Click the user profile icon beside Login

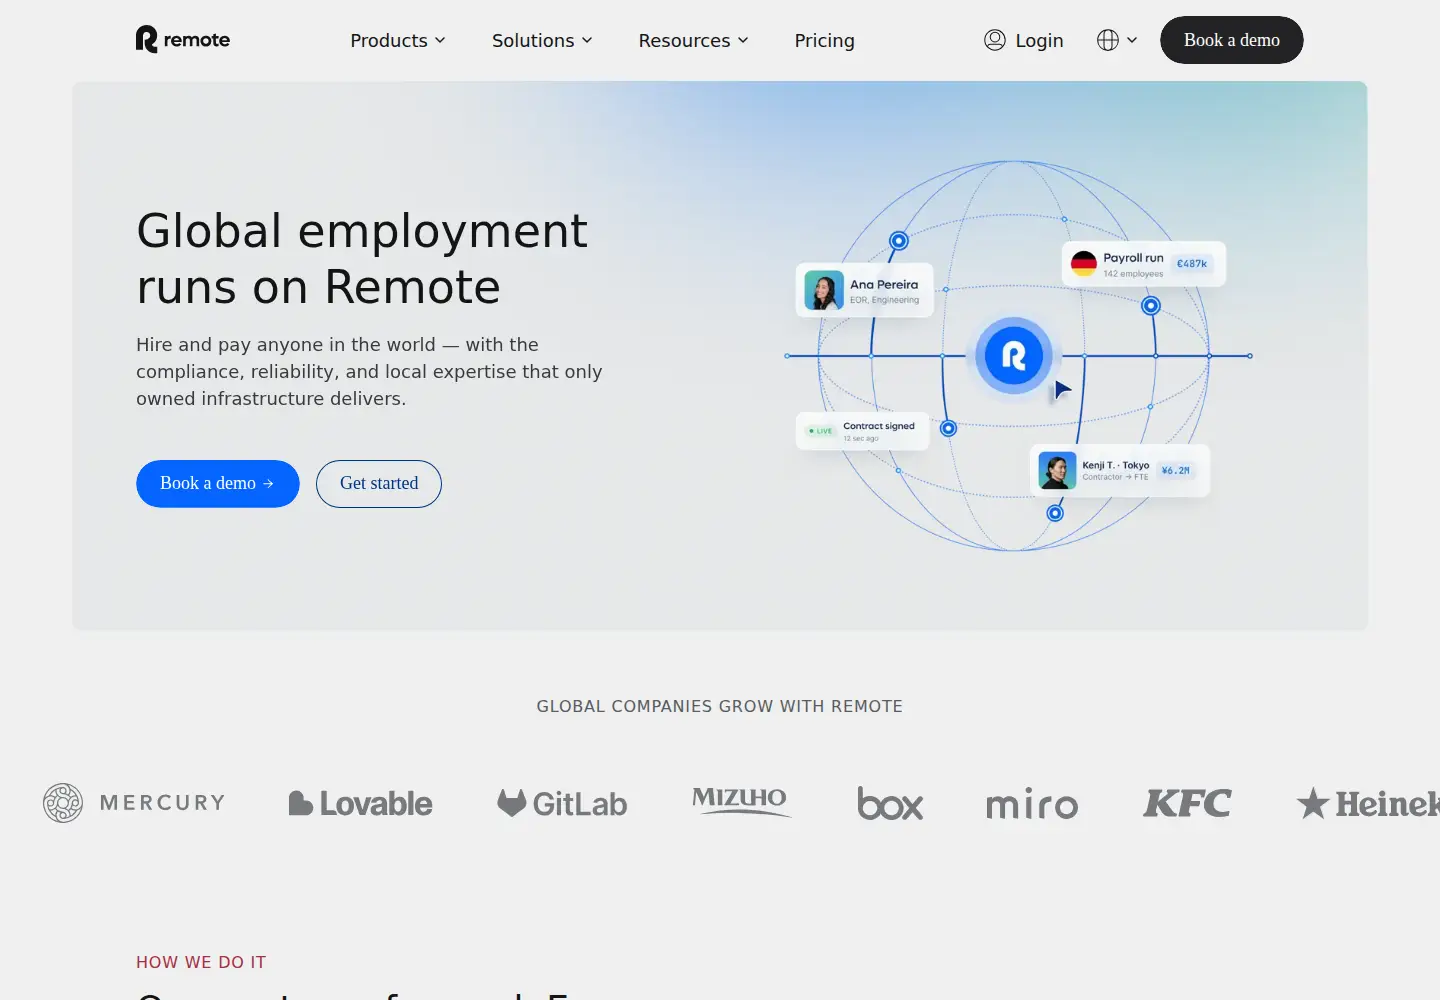[x=994, y=40]
